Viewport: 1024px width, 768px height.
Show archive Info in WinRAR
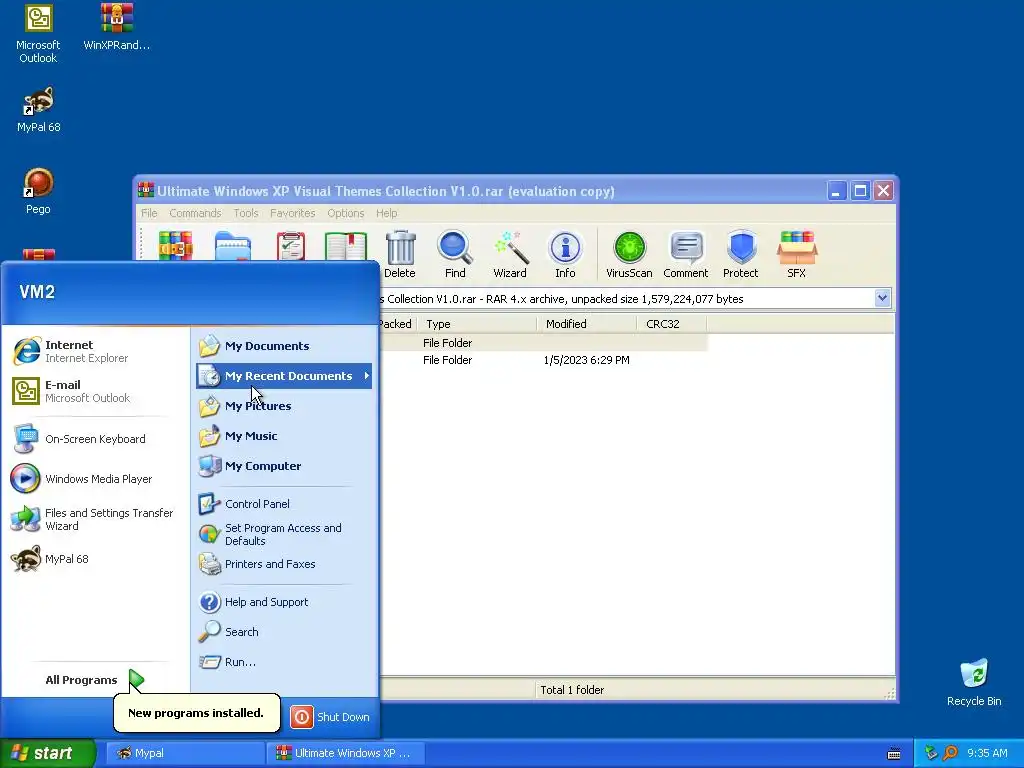tap(565, 254)
